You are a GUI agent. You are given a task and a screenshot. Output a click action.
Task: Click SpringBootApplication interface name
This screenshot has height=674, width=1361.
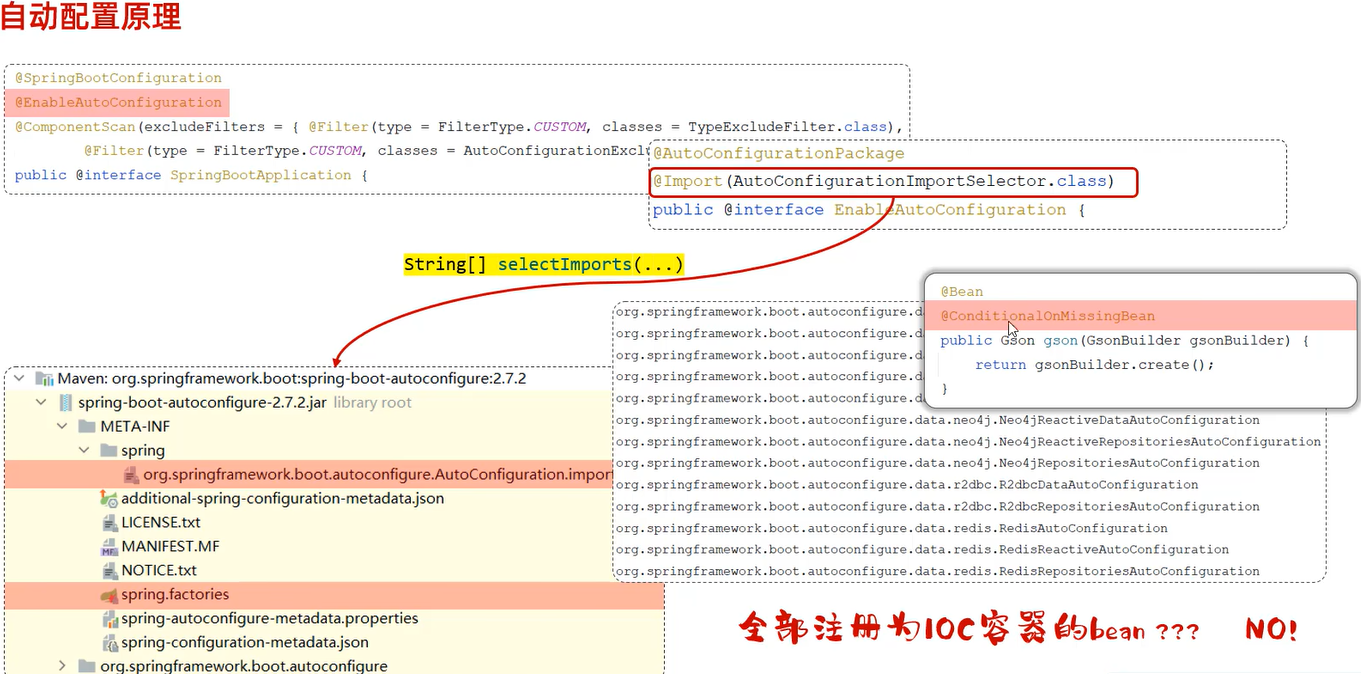(261, 175)
